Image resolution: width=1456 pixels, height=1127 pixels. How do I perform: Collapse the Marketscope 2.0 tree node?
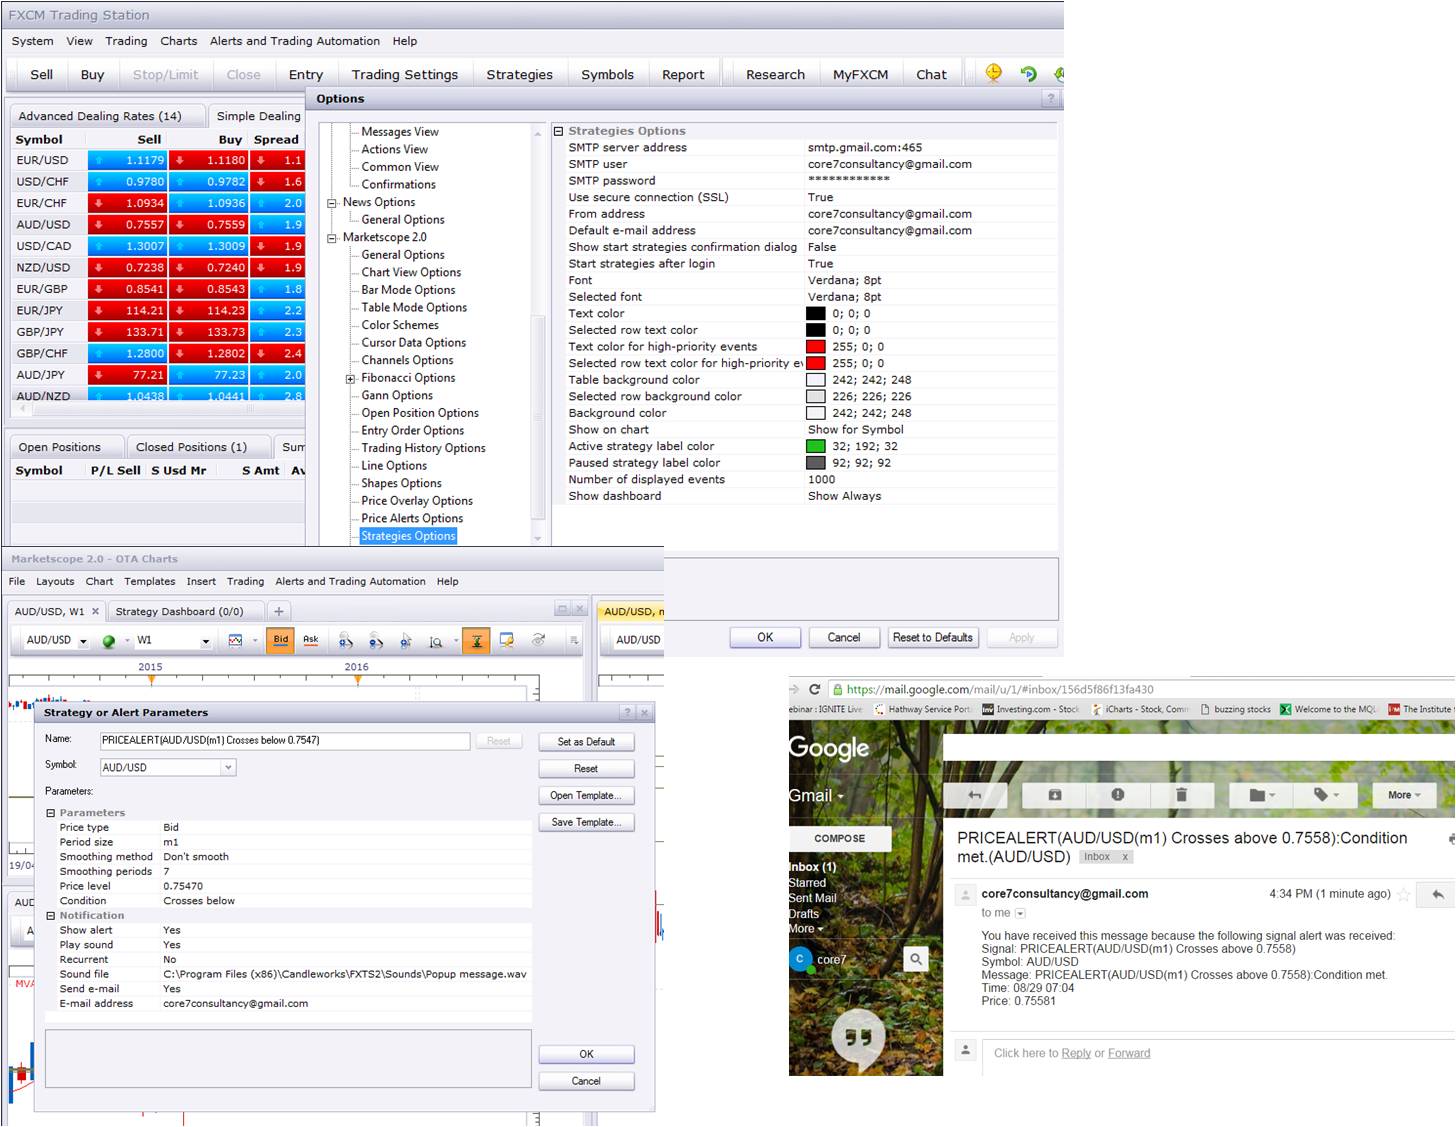click(x=332, y=238)
